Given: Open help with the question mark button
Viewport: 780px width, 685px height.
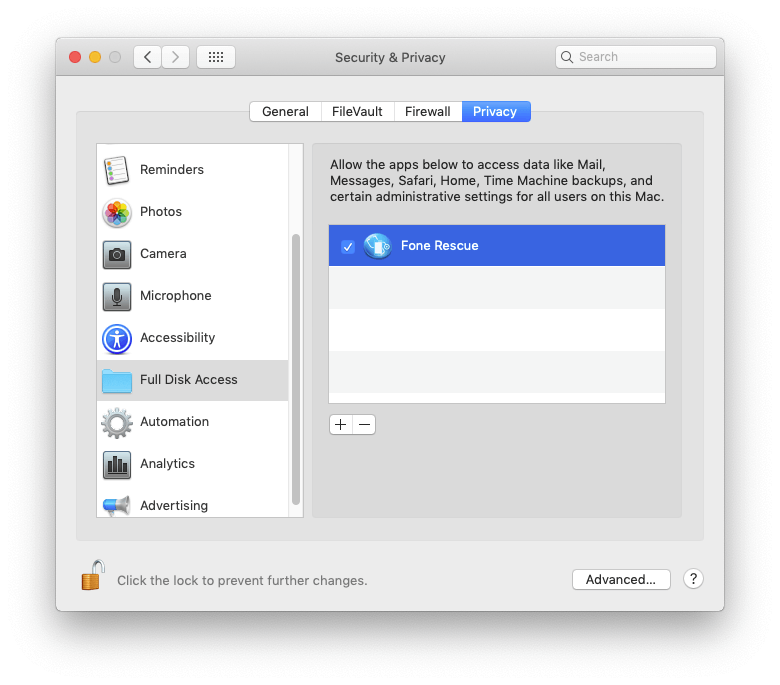Looking at the screenshot, I should pos(693,579).
